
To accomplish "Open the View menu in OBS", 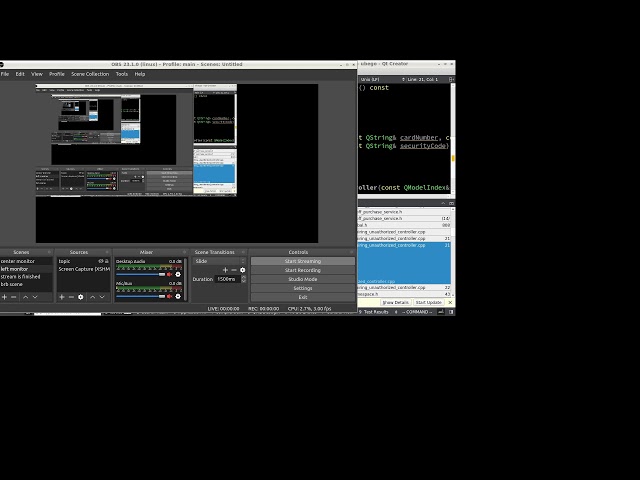I will click(37, 74).
